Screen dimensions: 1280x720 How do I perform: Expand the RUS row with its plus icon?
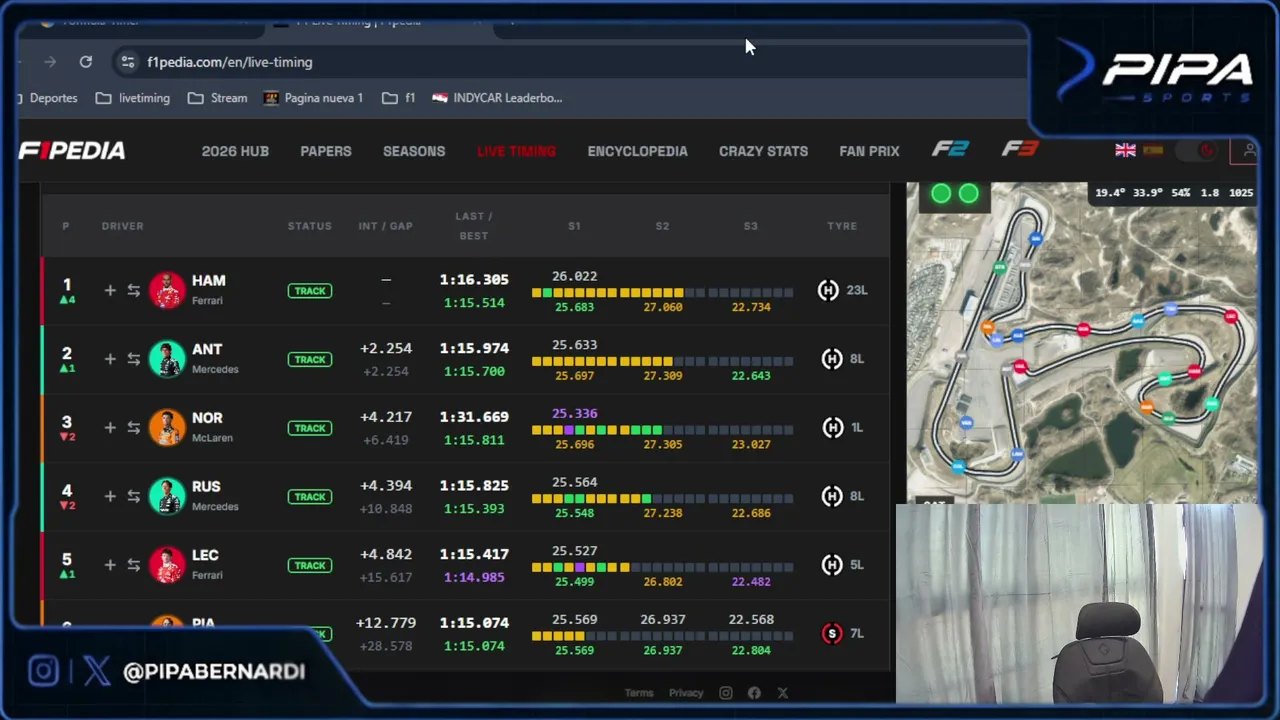point(110,496)
